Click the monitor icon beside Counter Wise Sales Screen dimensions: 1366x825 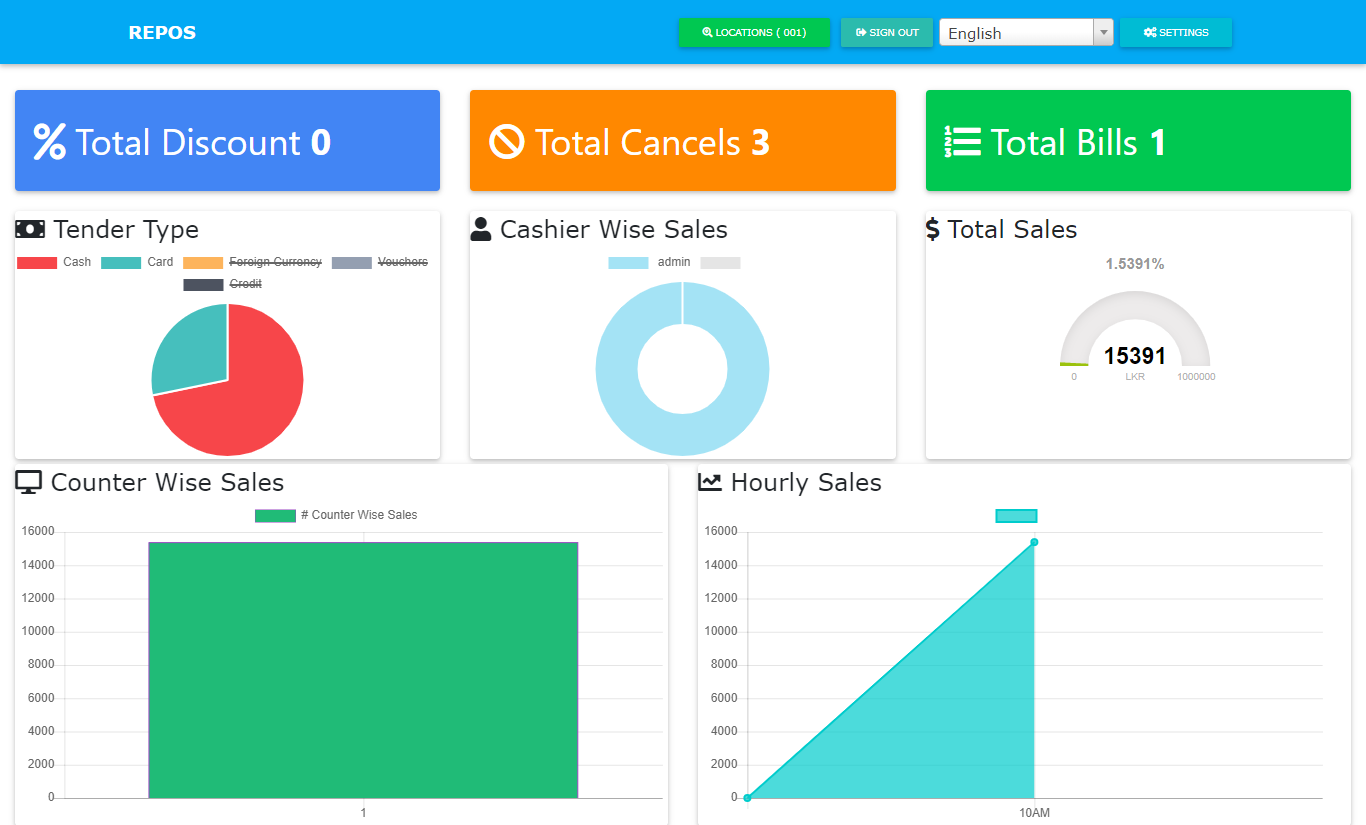click(x=29, y=482)
